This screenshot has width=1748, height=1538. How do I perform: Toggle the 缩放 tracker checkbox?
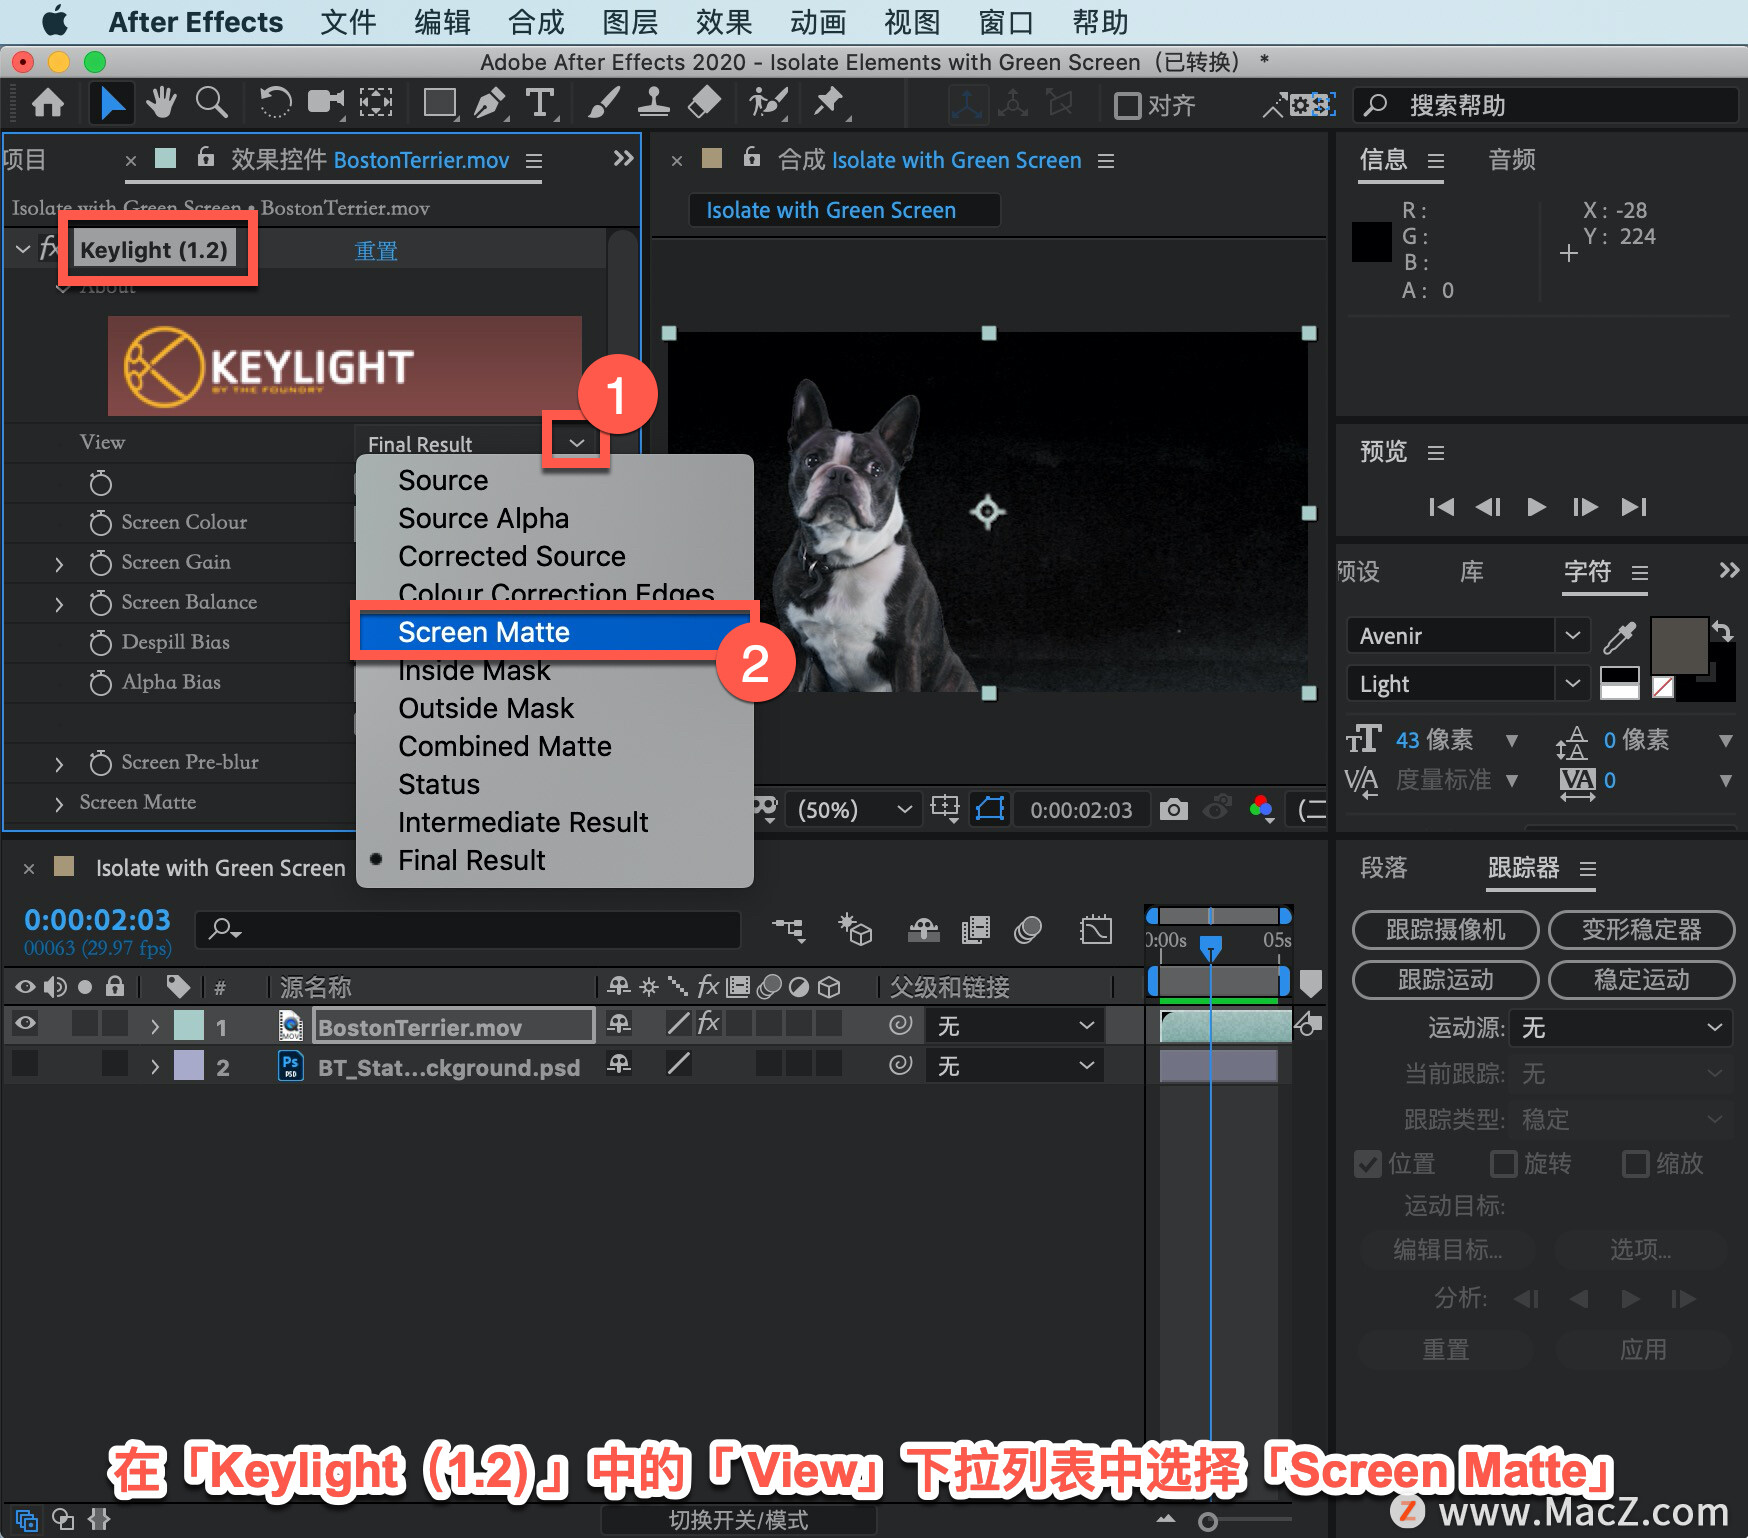pyautogui.click(x=1635, y=1164)
